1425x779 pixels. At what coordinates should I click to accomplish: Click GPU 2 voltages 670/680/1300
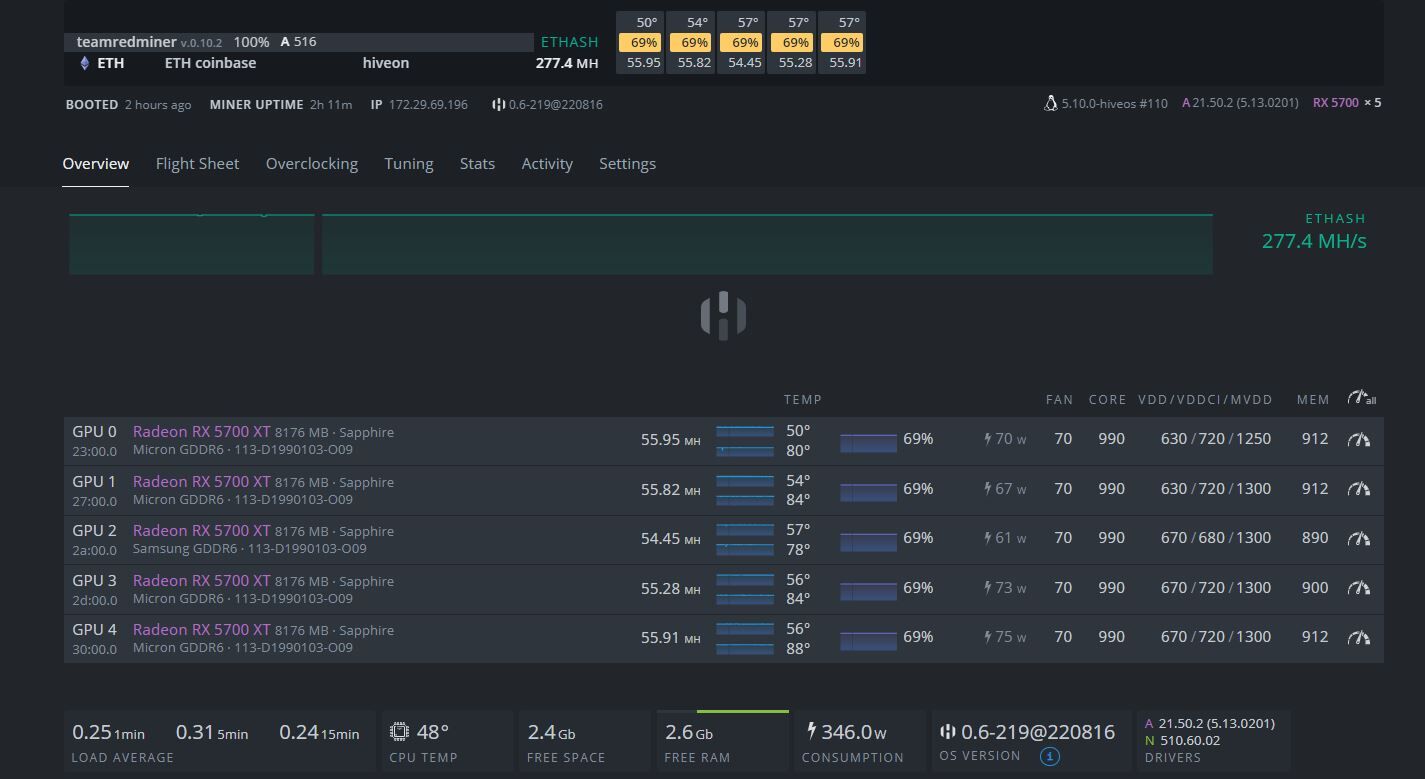[x=1216, y=538]
